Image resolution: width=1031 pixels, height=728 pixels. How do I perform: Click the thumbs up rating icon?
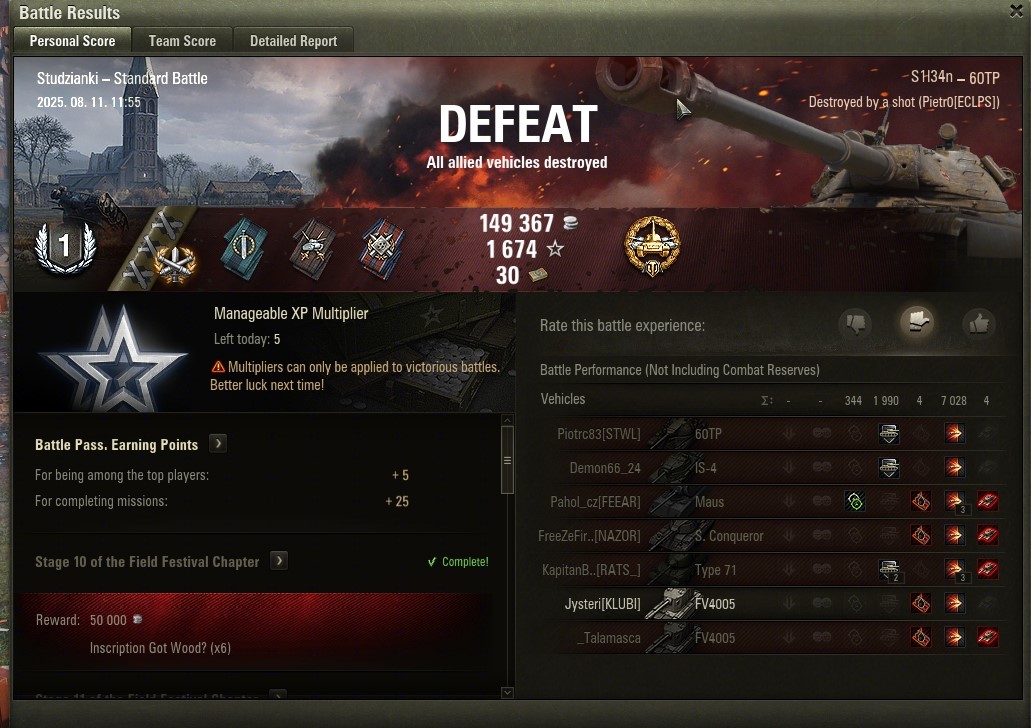click(979, 323)
